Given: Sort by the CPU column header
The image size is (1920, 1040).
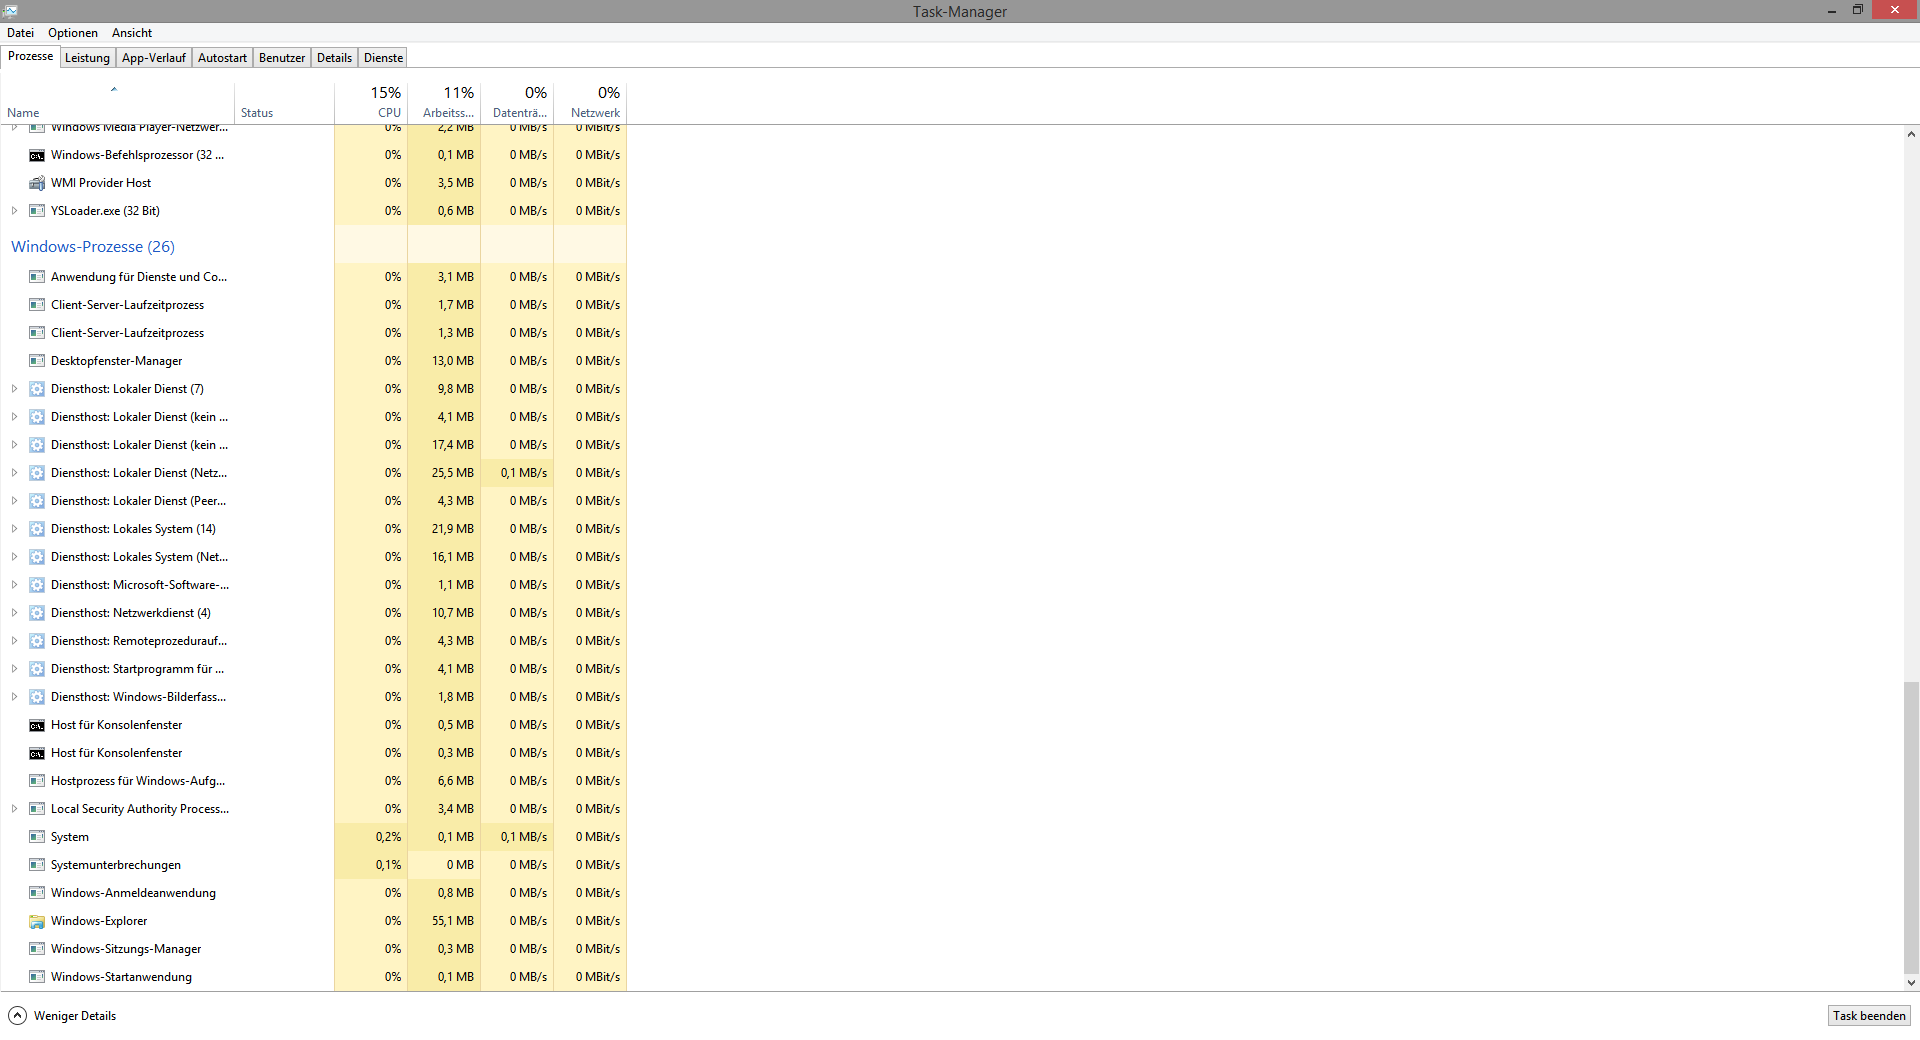Looking at the screenshot, I should click(x=371, y=102).
